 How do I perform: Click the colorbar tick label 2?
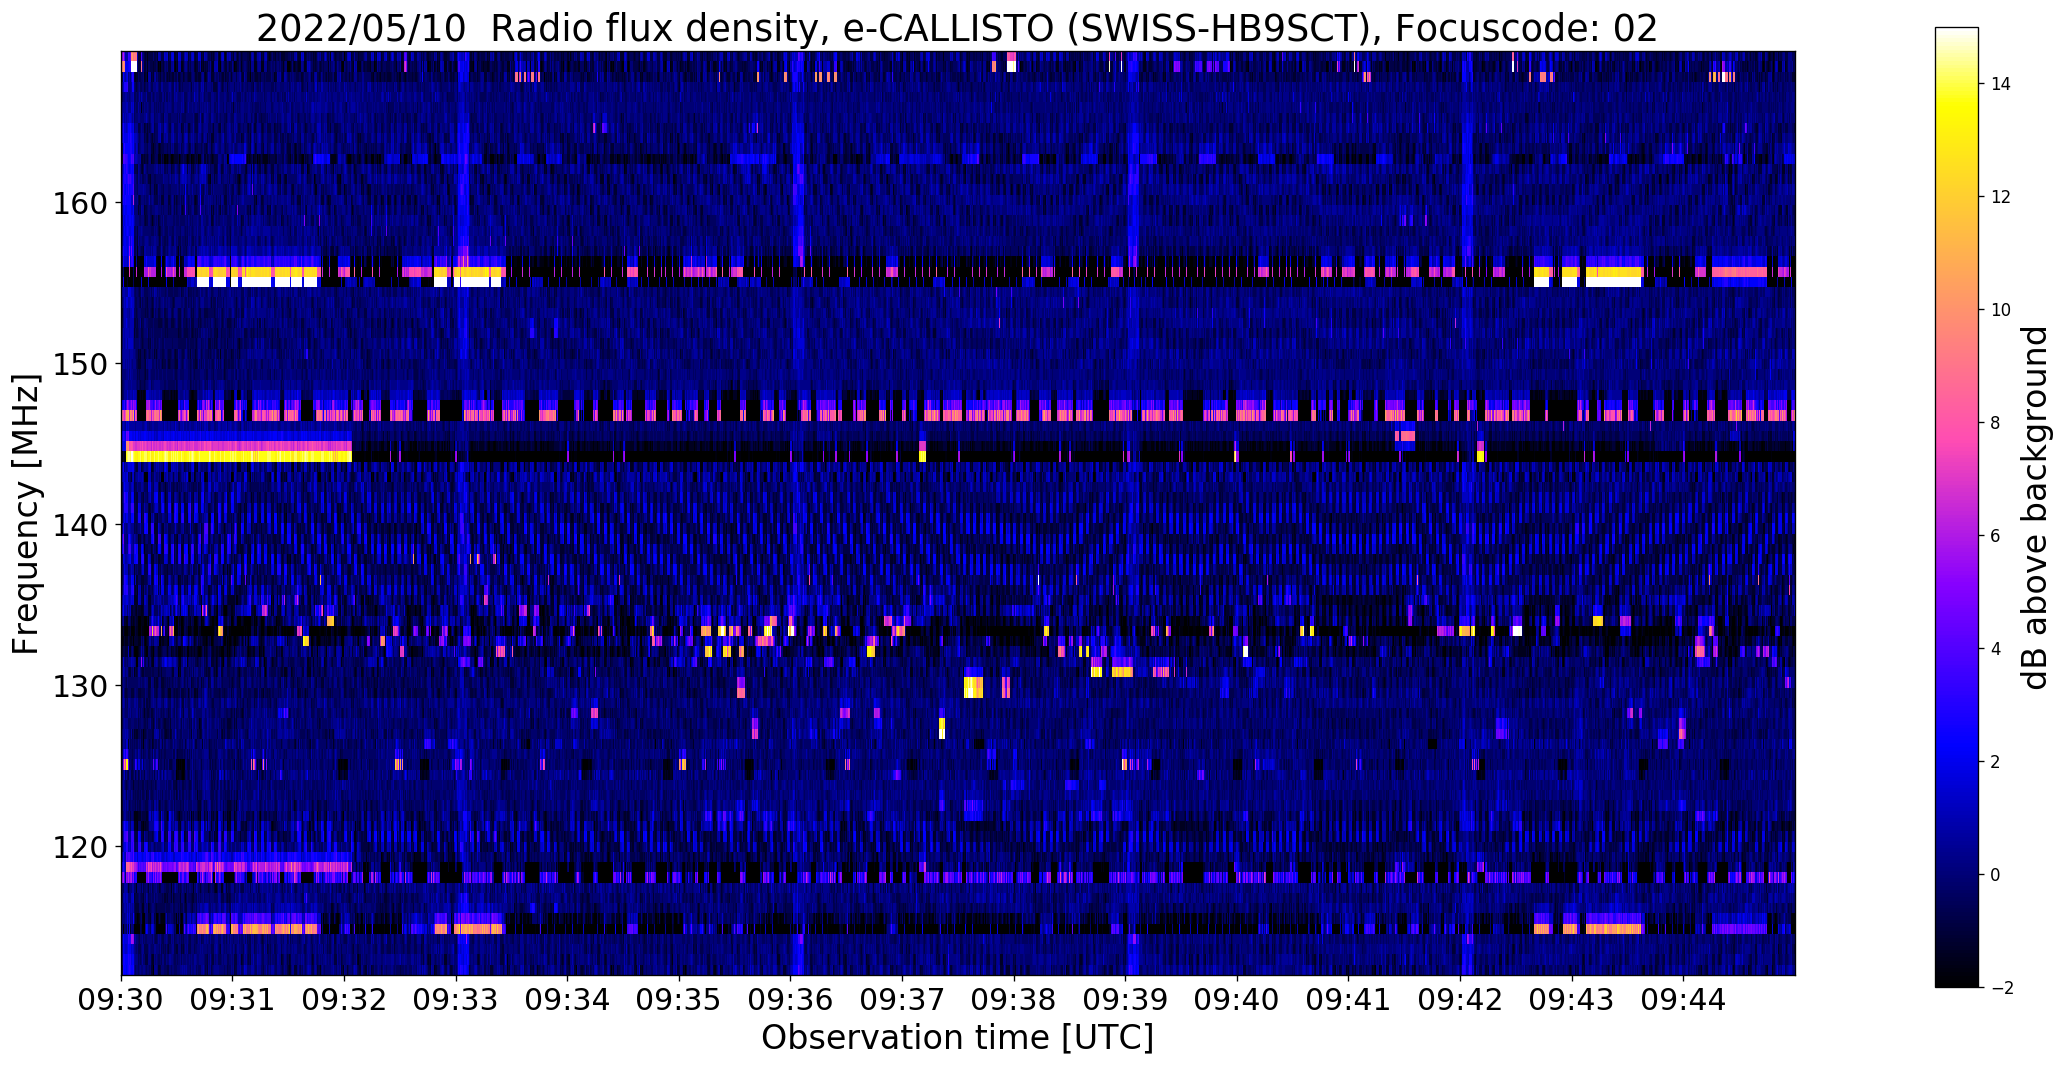pyautogui.click(x=1996, y=762)
